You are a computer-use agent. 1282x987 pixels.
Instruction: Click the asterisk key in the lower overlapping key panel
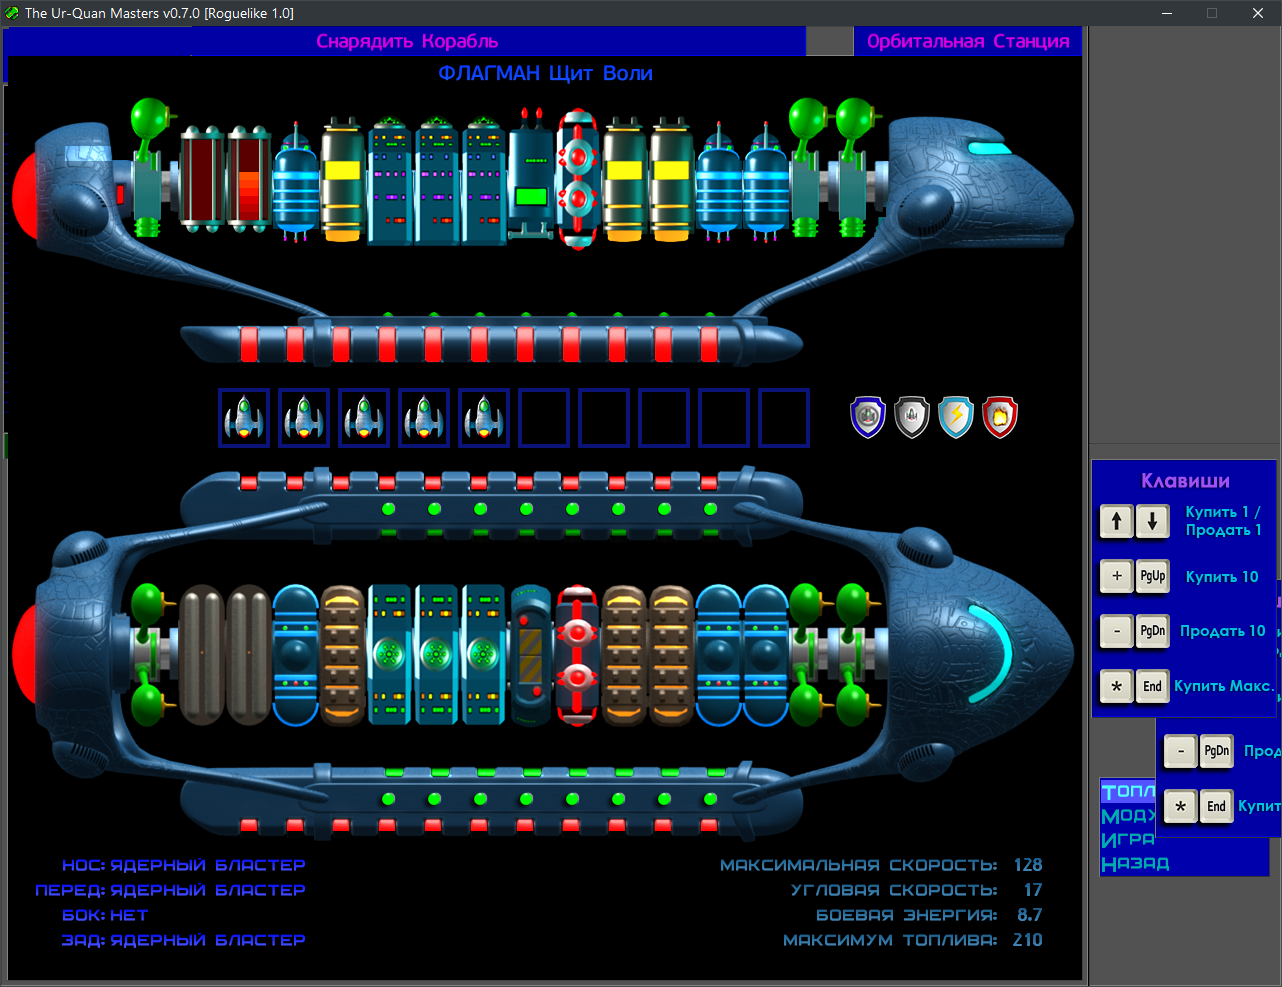tap(1181, 806)
